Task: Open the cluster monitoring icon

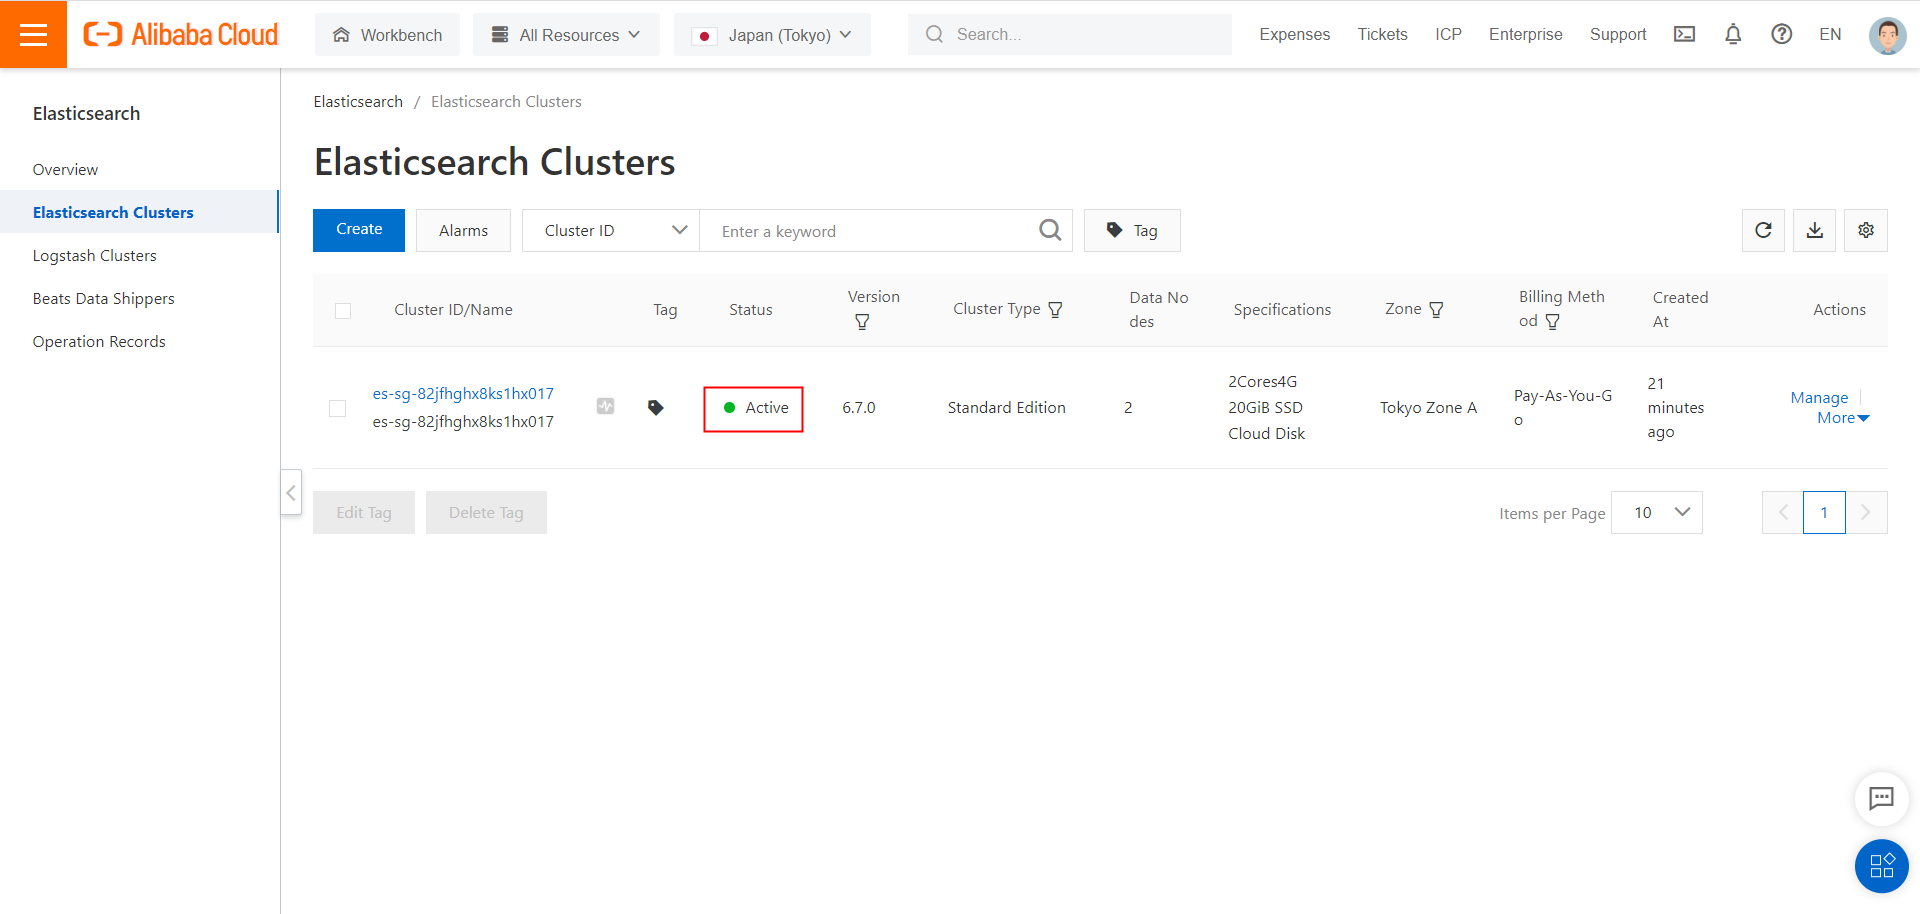Action: tap(605, 406)
